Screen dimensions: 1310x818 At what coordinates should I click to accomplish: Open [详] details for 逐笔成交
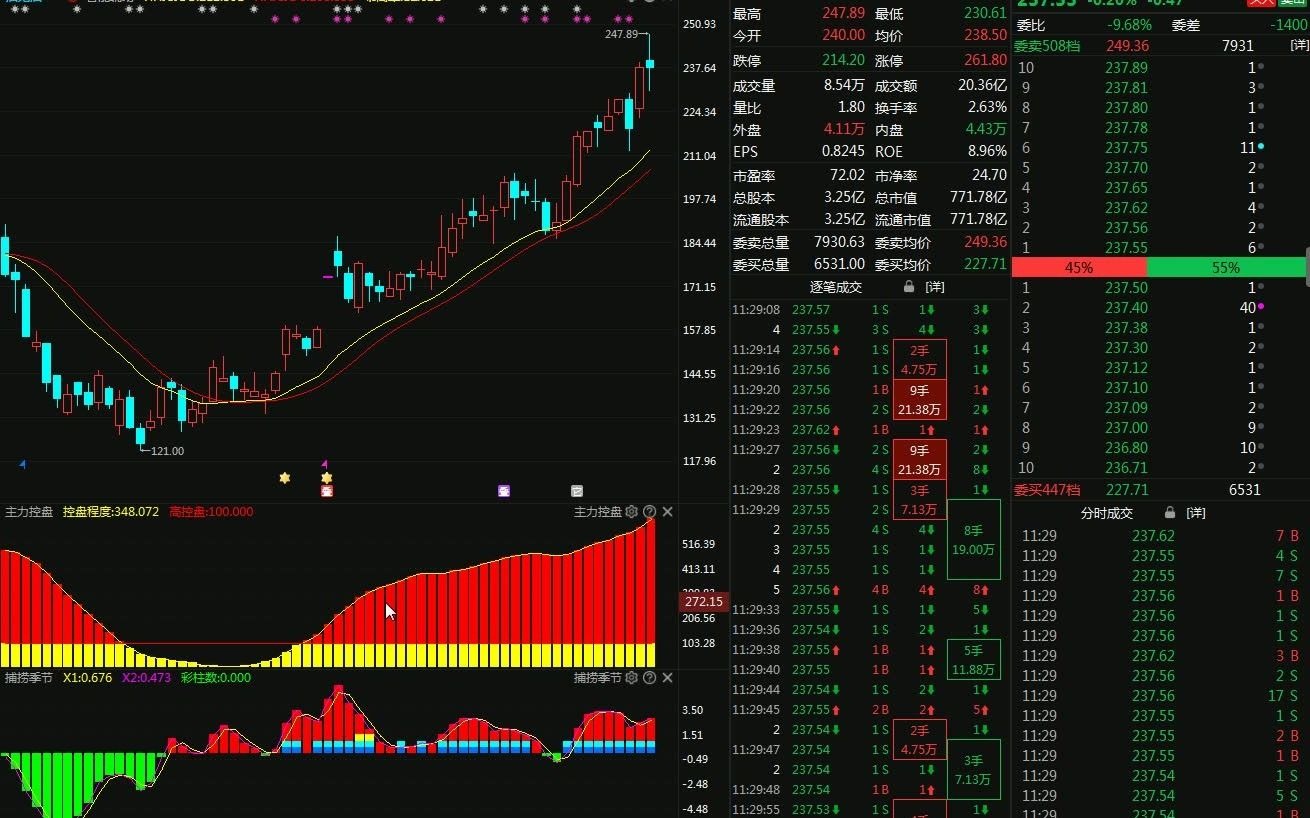pos(935,287)
